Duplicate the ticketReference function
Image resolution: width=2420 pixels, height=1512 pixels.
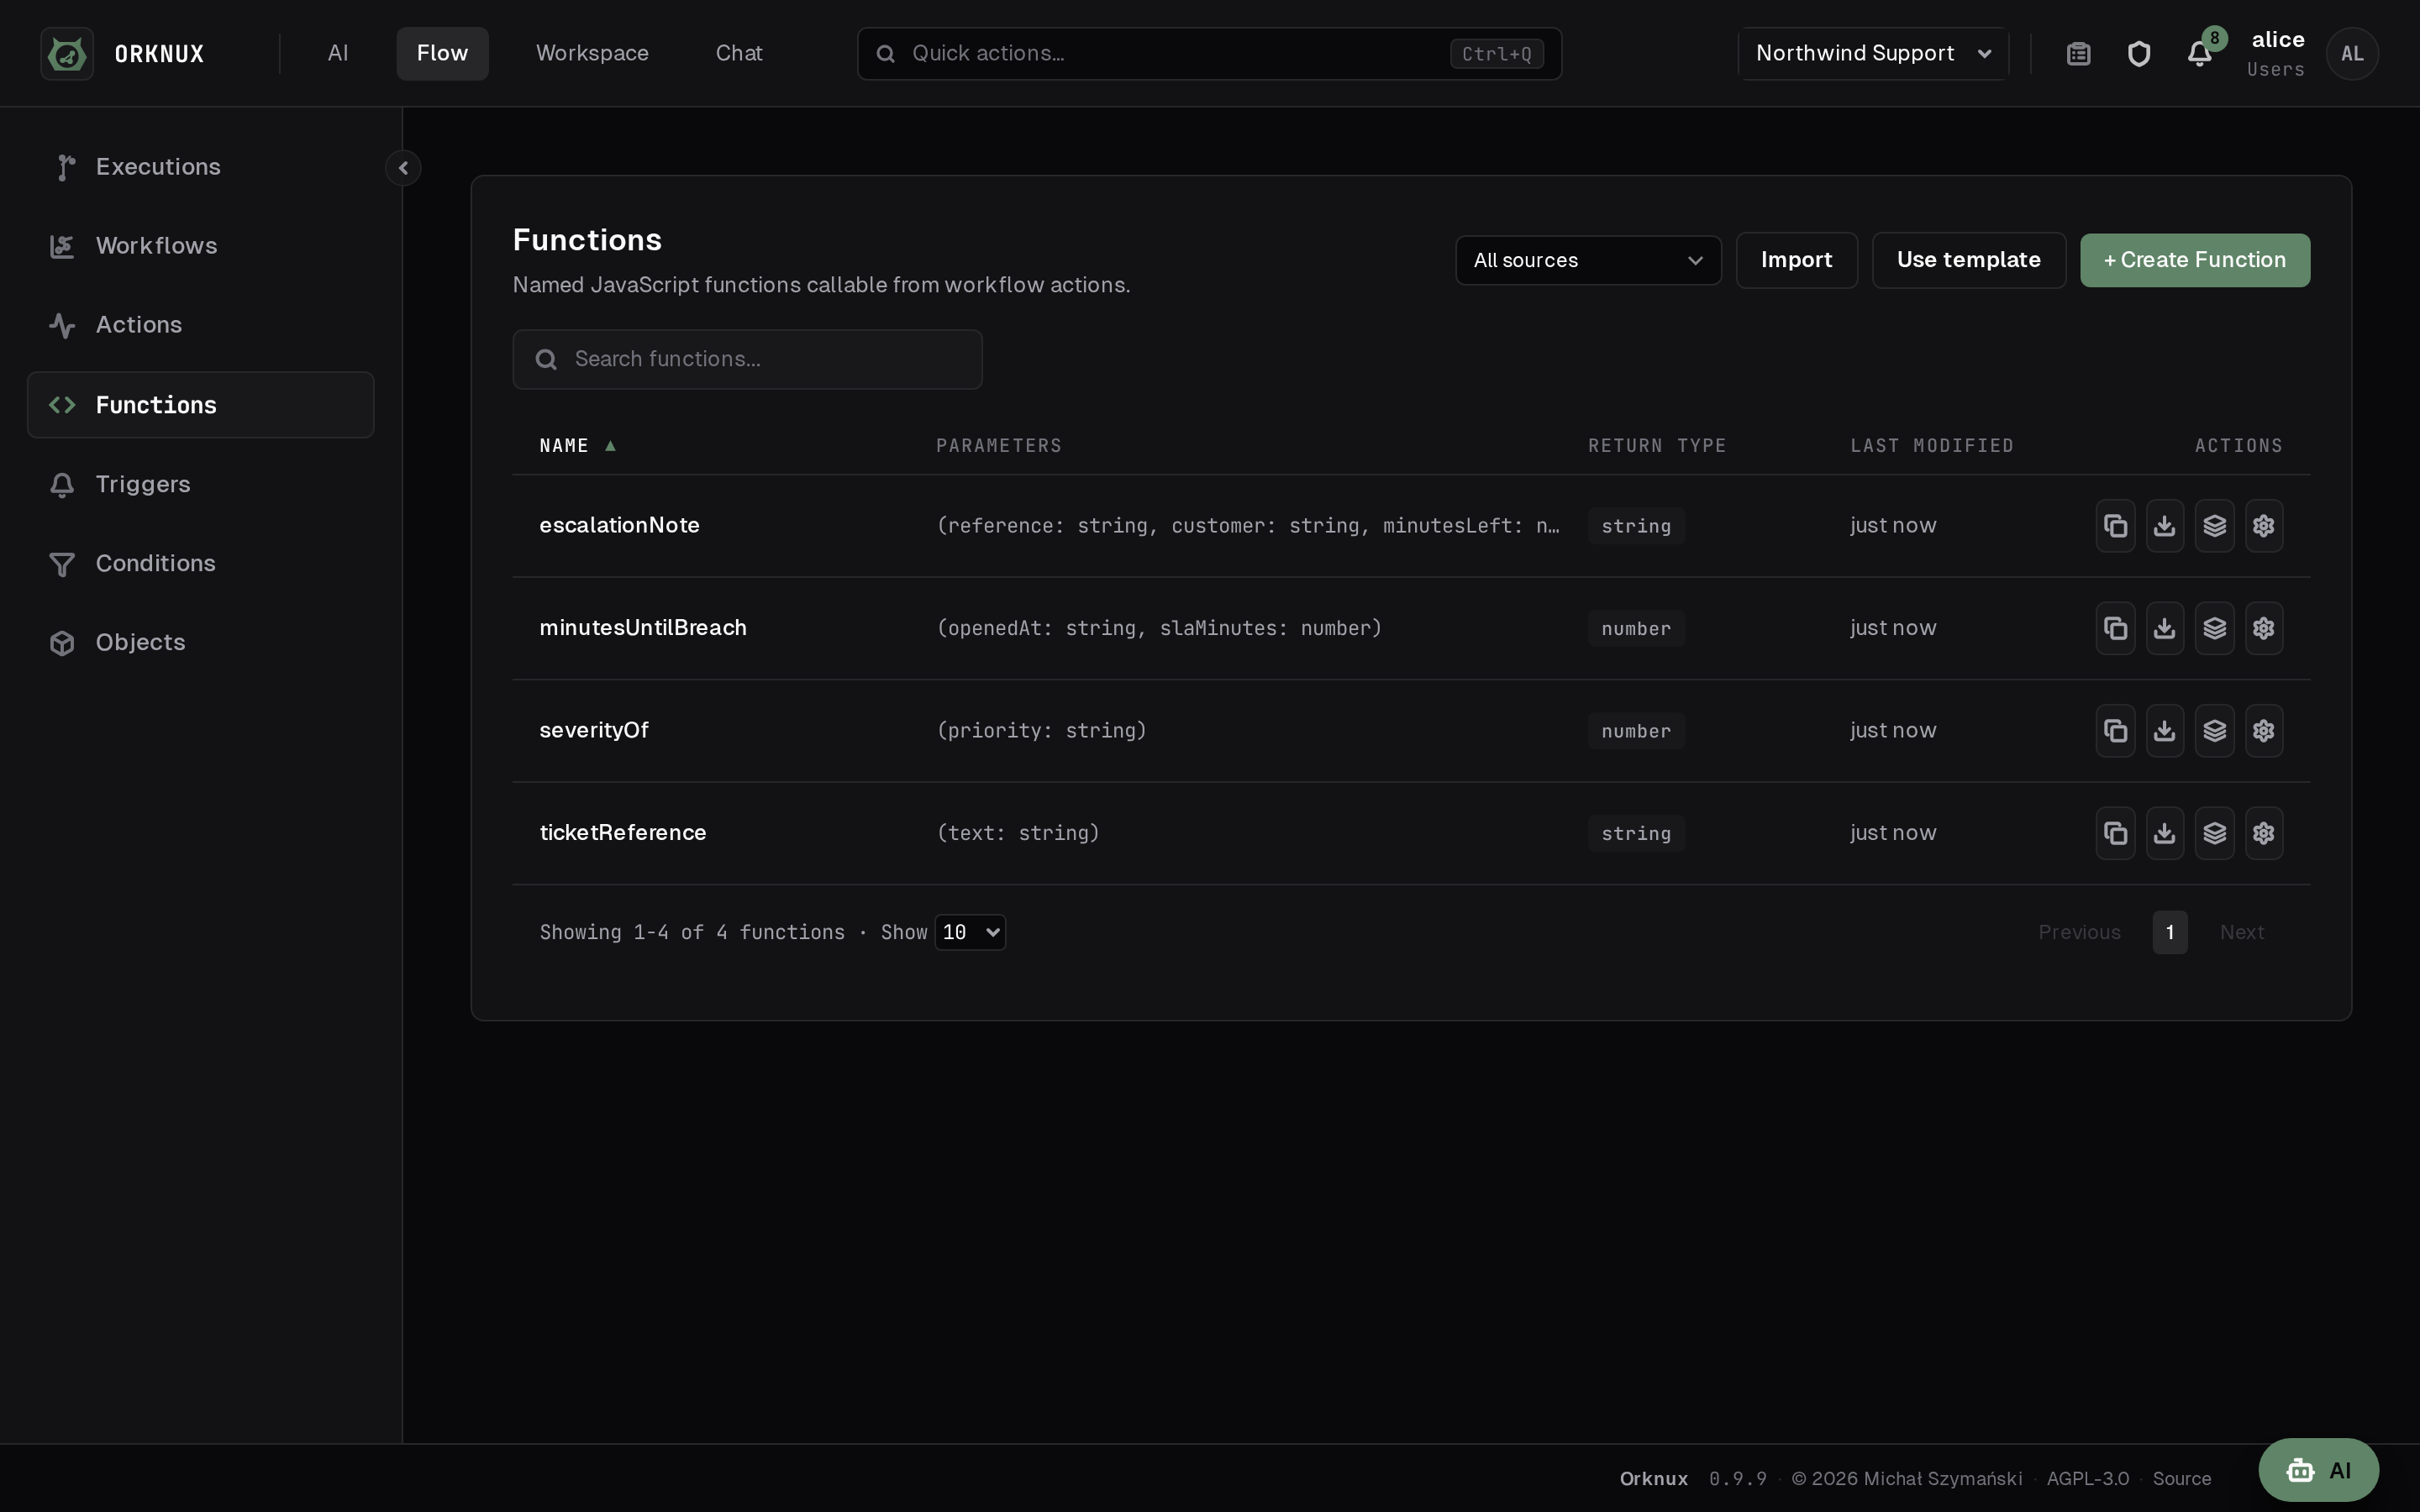[2115, 833]
